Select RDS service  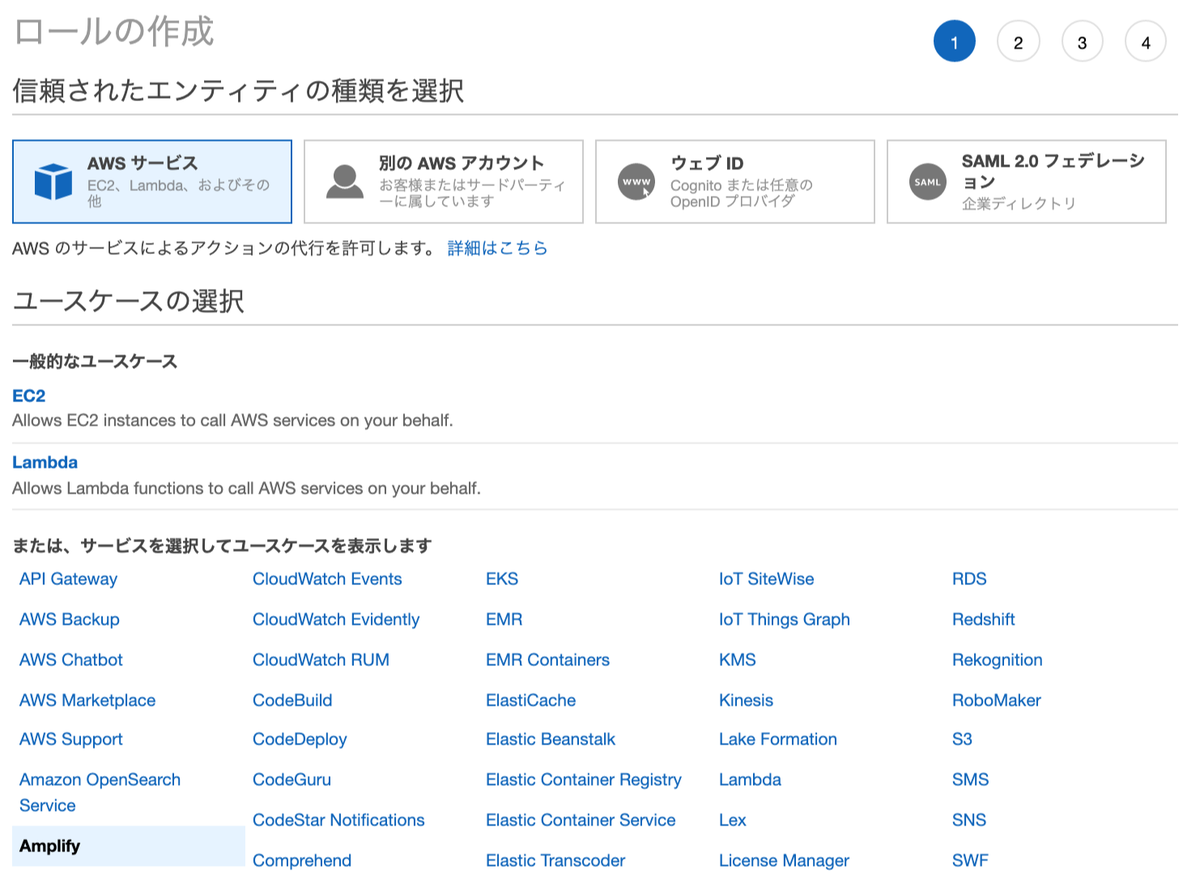[x=969, y=579]
